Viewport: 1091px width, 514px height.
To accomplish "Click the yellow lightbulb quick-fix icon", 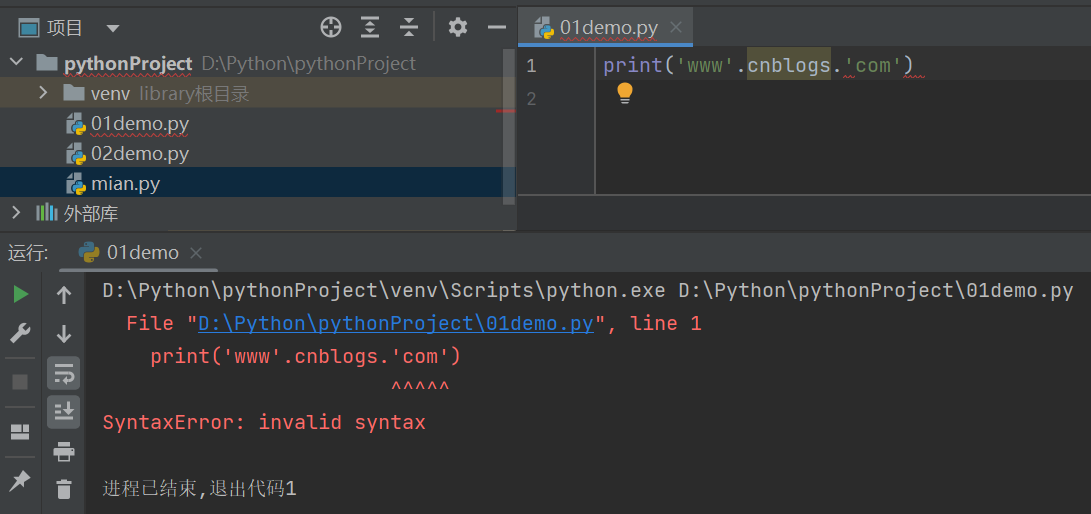I will click(x=625, y=93).
